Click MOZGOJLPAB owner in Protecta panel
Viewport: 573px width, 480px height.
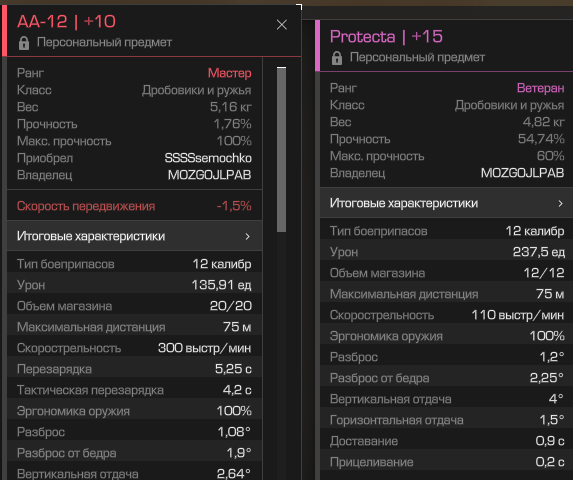tap(522, 173)
